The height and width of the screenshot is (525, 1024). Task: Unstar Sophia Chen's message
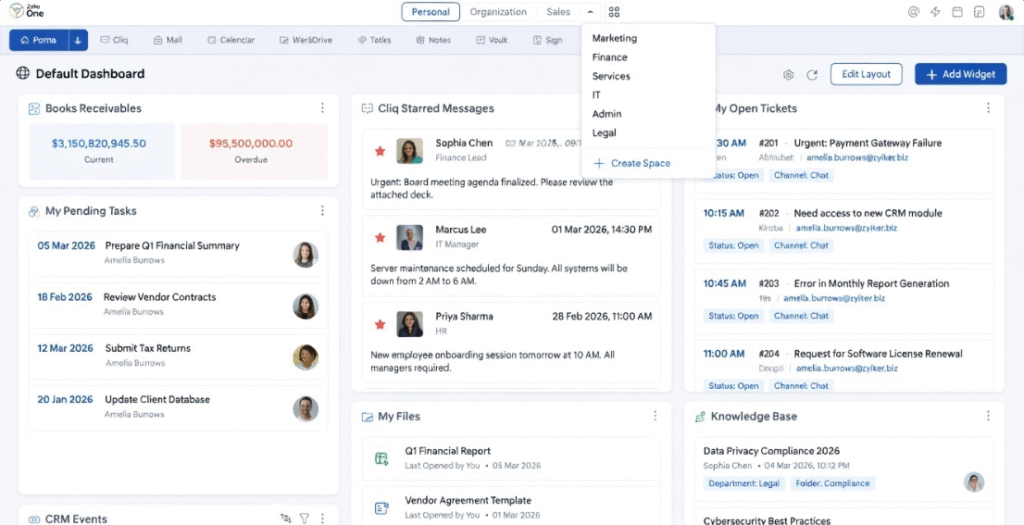click(x=379, y=151)
